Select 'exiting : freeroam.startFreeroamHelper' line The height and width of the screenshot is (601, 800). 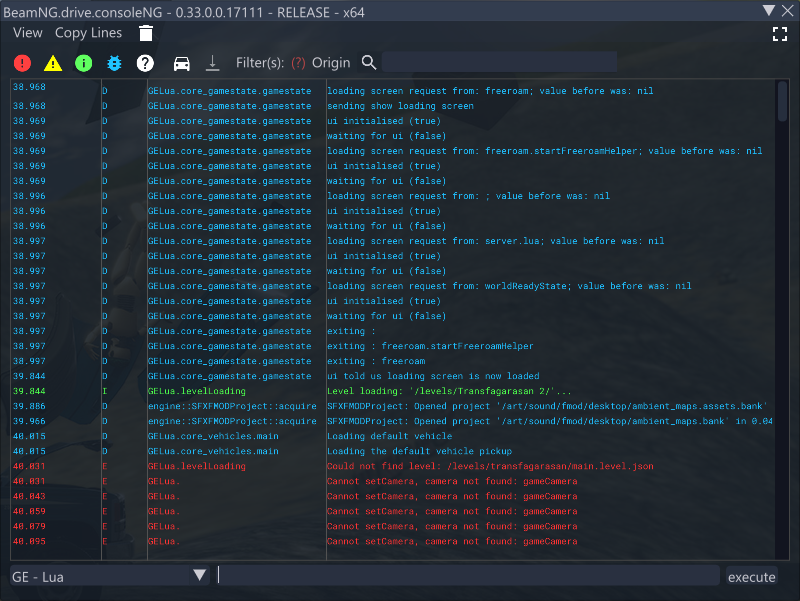[x=430, y=346]
